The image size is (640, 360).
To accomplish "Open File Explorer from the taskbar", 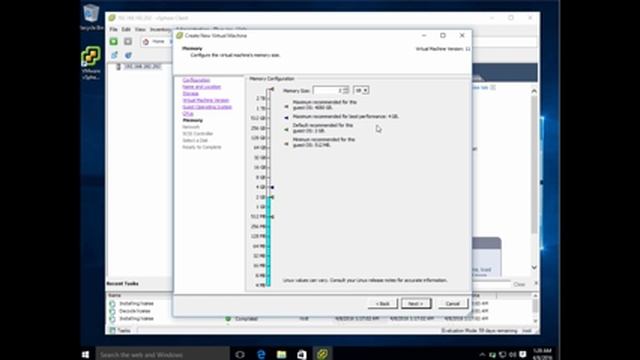I will click(x=282, y=354).
